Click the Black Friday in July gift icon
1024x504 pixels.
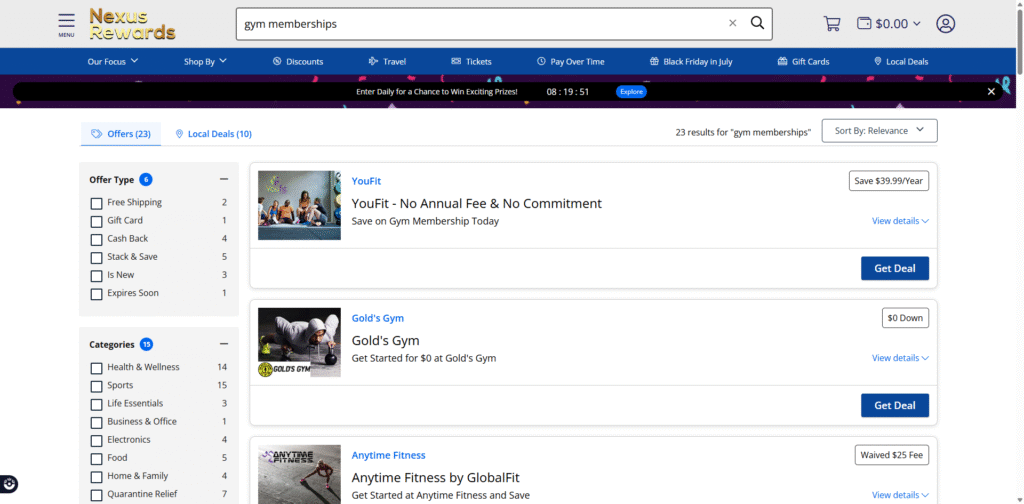[654, 61]
